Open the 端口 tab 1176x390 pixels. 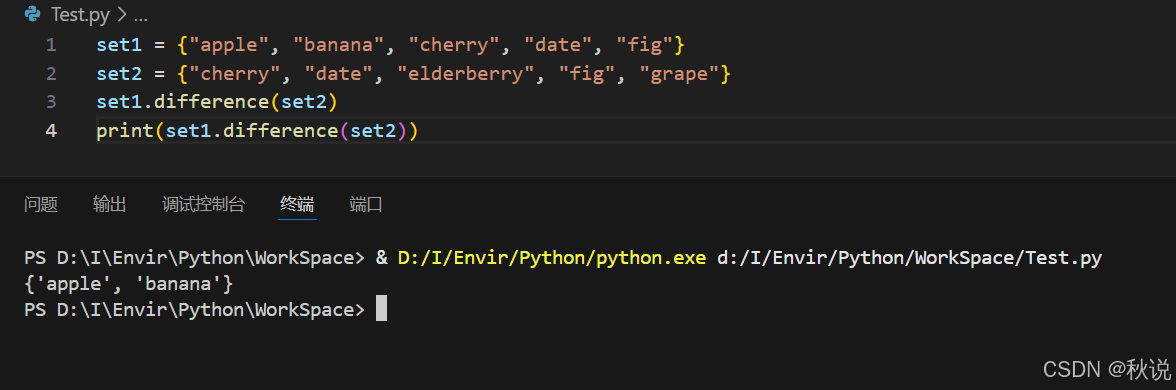[366, 204]
